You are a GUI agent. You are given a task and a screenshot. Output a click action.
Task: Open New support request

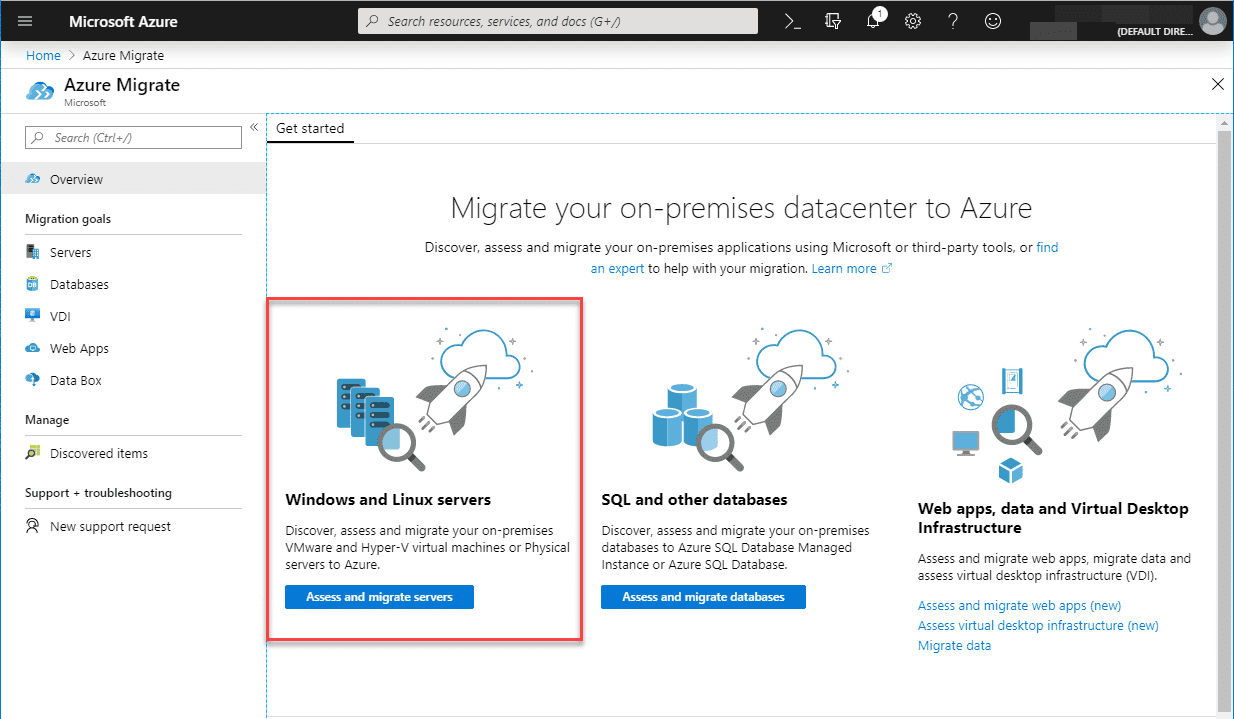111,525
